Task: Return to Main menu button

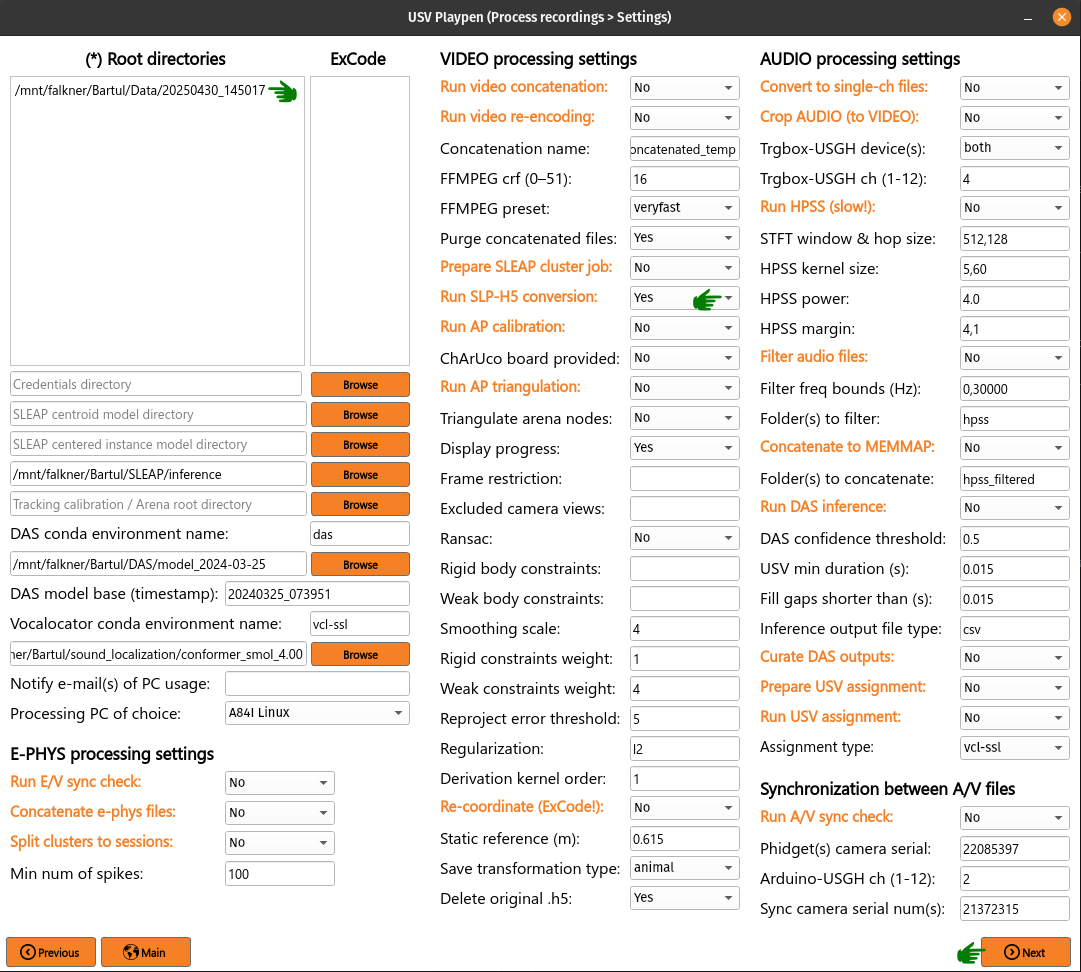Action: coord(145,952)
